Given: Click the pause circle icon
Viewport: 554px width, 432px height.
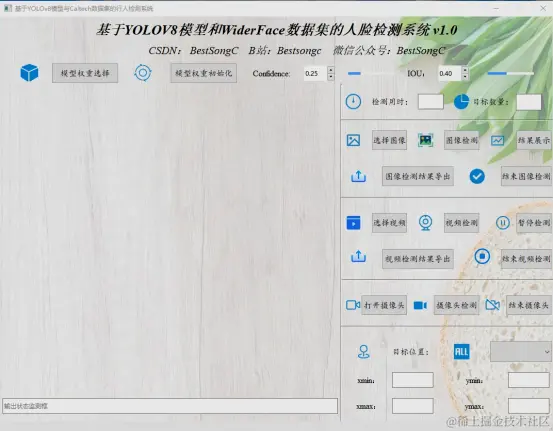Looking at the screenshot, I should click(502, 223).
